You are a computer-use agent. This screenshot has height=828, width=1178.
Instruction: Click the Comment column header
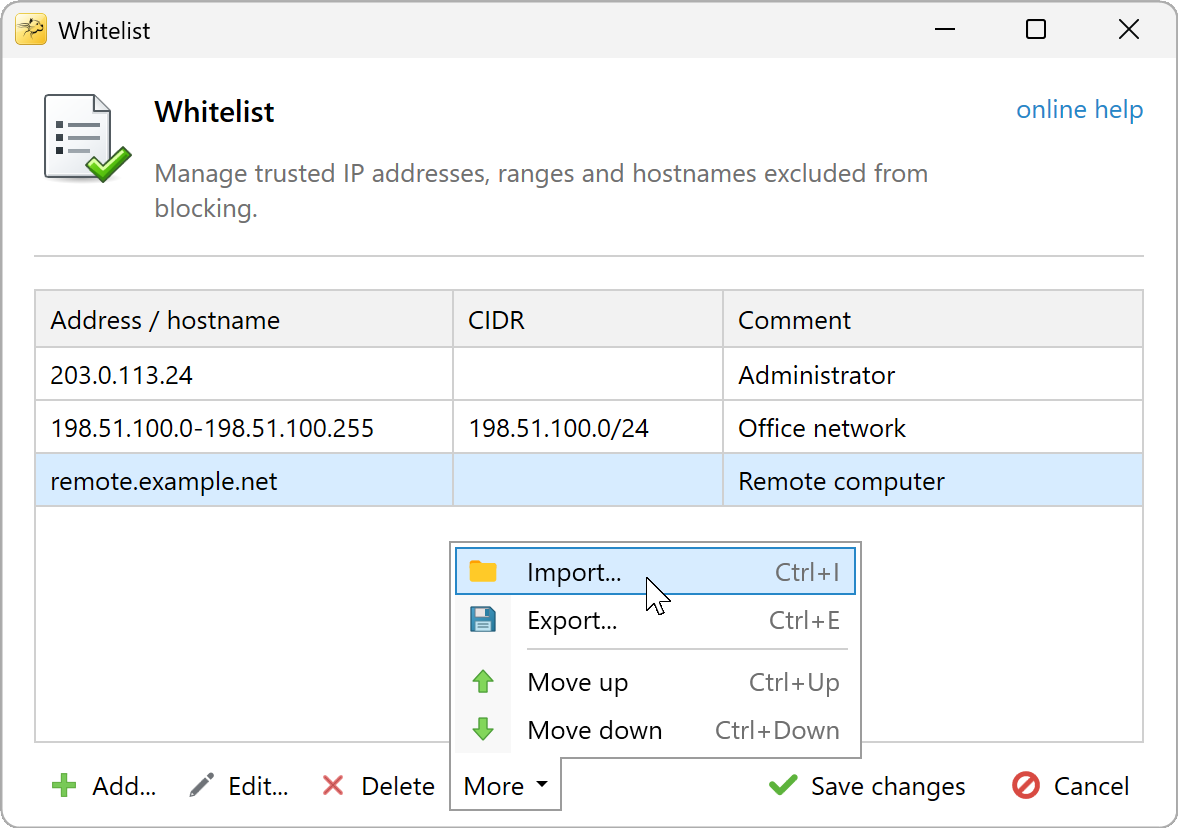[x=932, y=319]
